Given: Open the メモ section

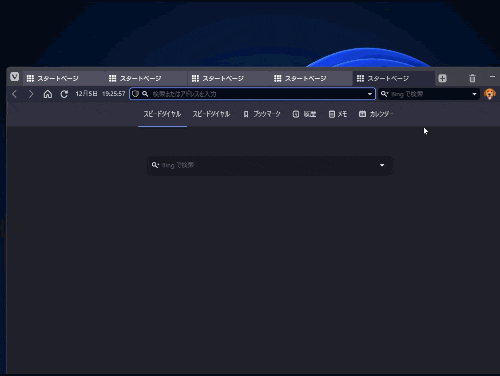Looking at the screenshot, I should [x=338, y=114].
